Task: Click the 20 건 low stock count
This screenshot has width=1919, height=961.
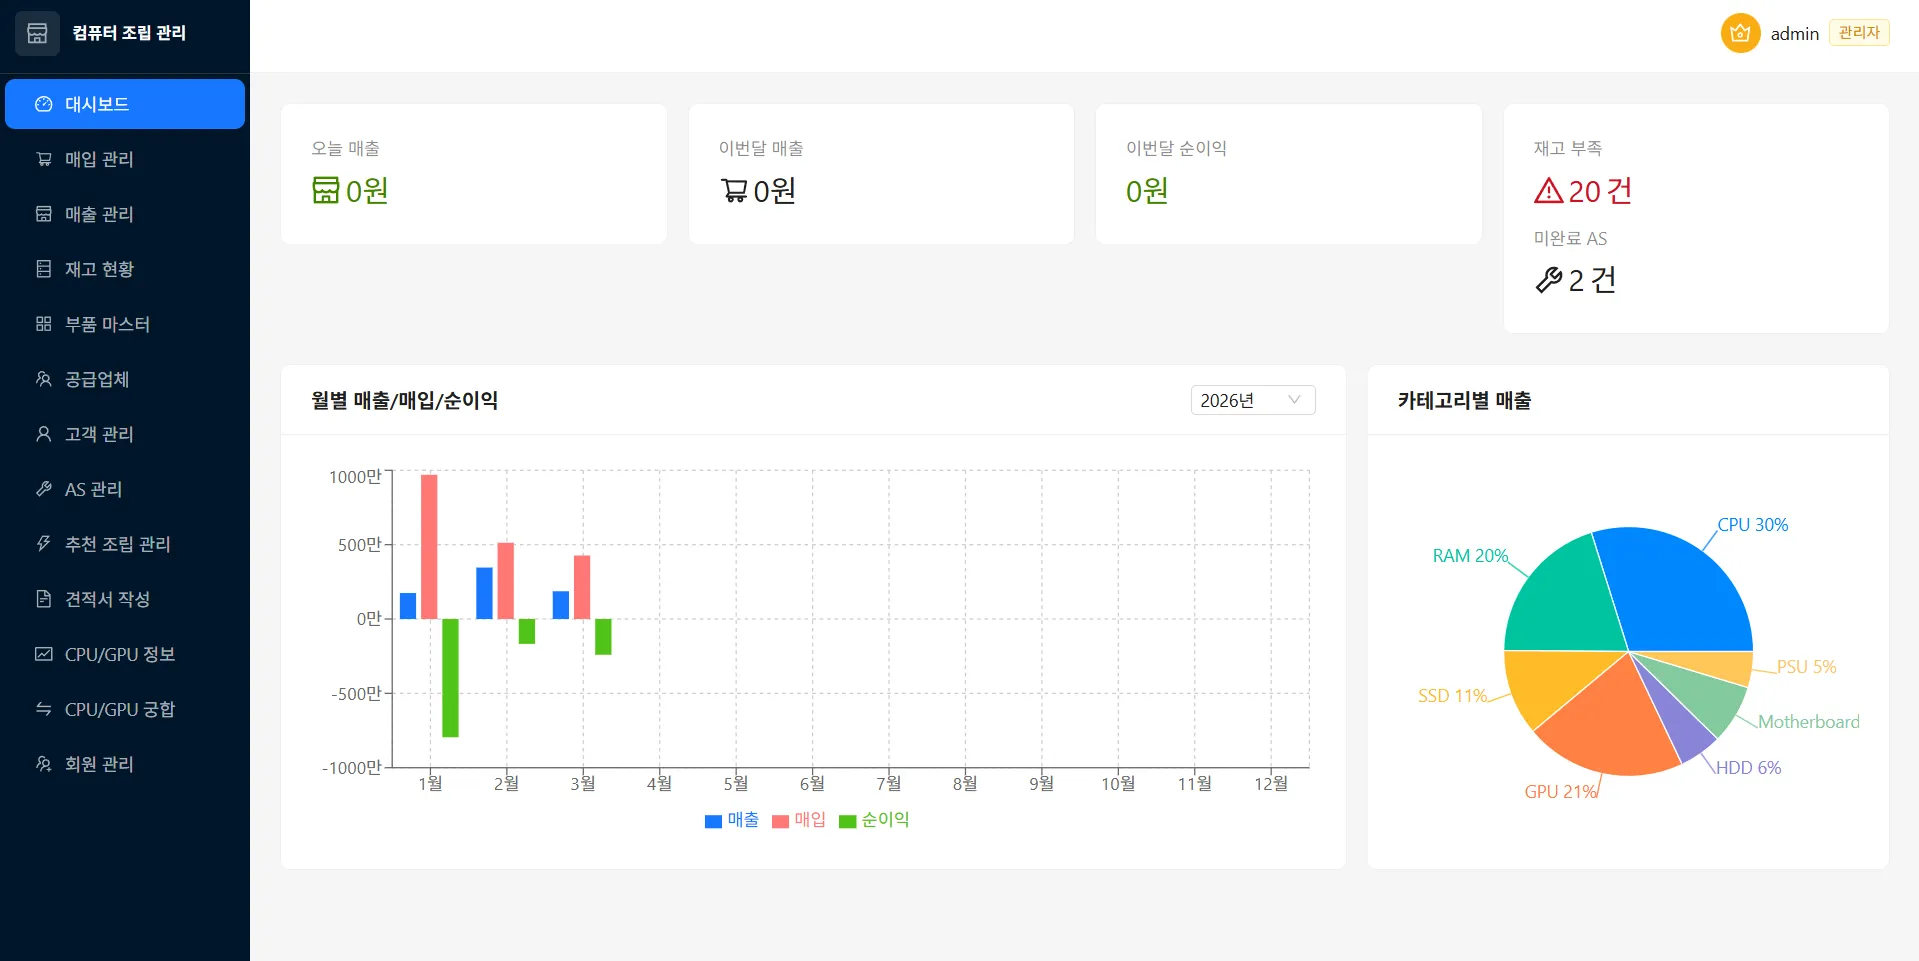Action: coord(1598,191)
